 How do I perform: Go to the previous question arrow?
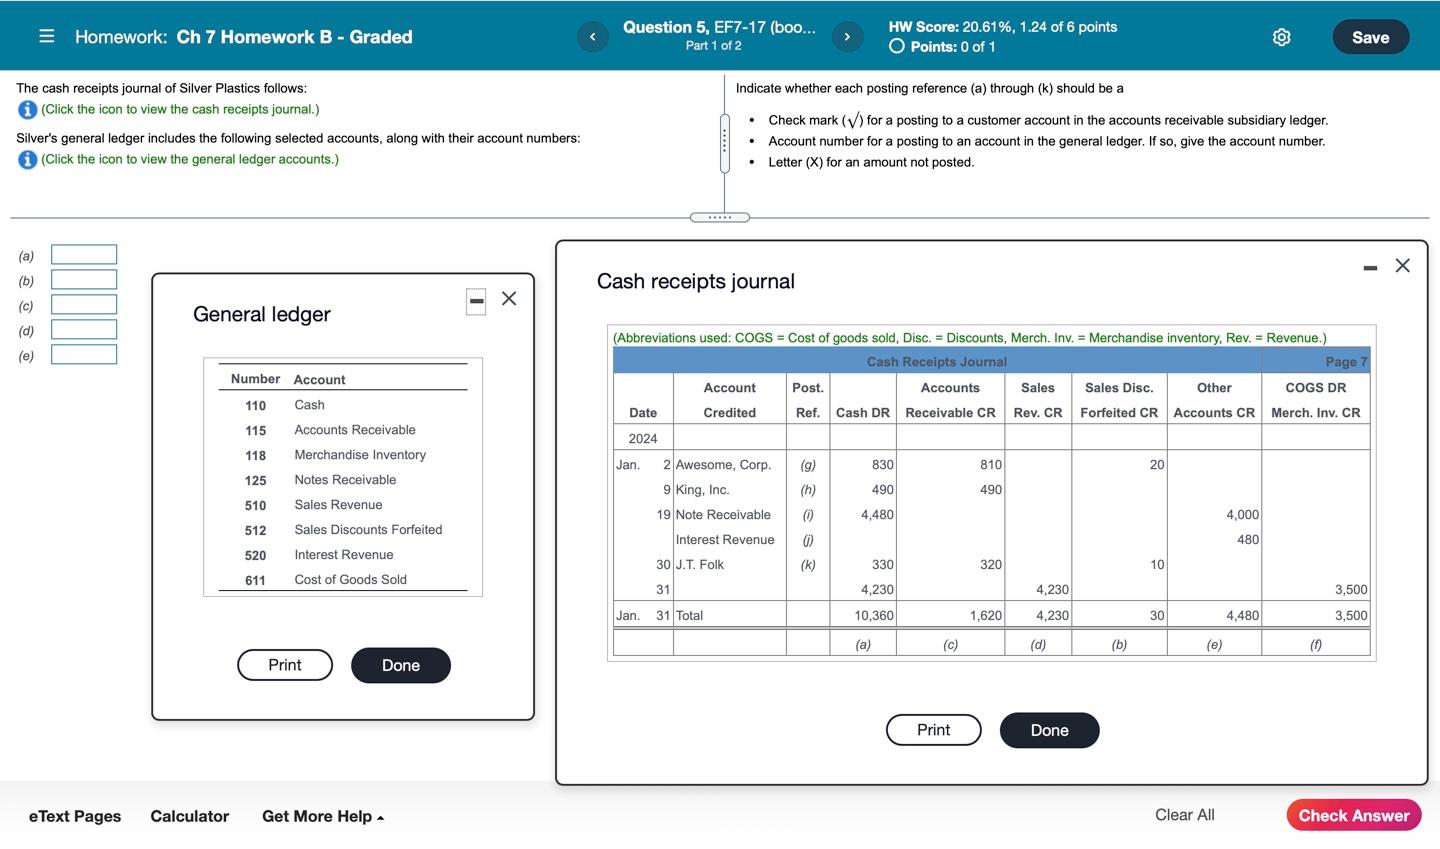[x=592, y=37]
